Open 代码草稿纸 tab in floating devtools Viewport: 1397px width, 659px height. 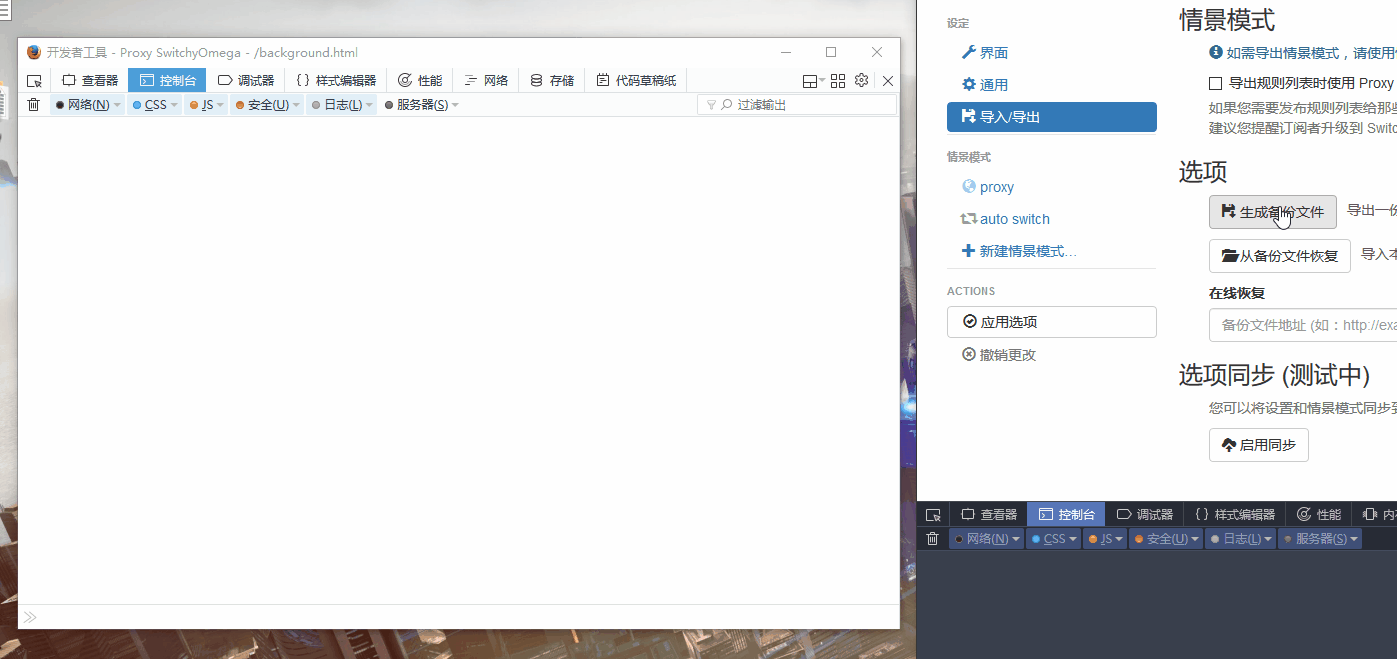[x=636, y=81]
